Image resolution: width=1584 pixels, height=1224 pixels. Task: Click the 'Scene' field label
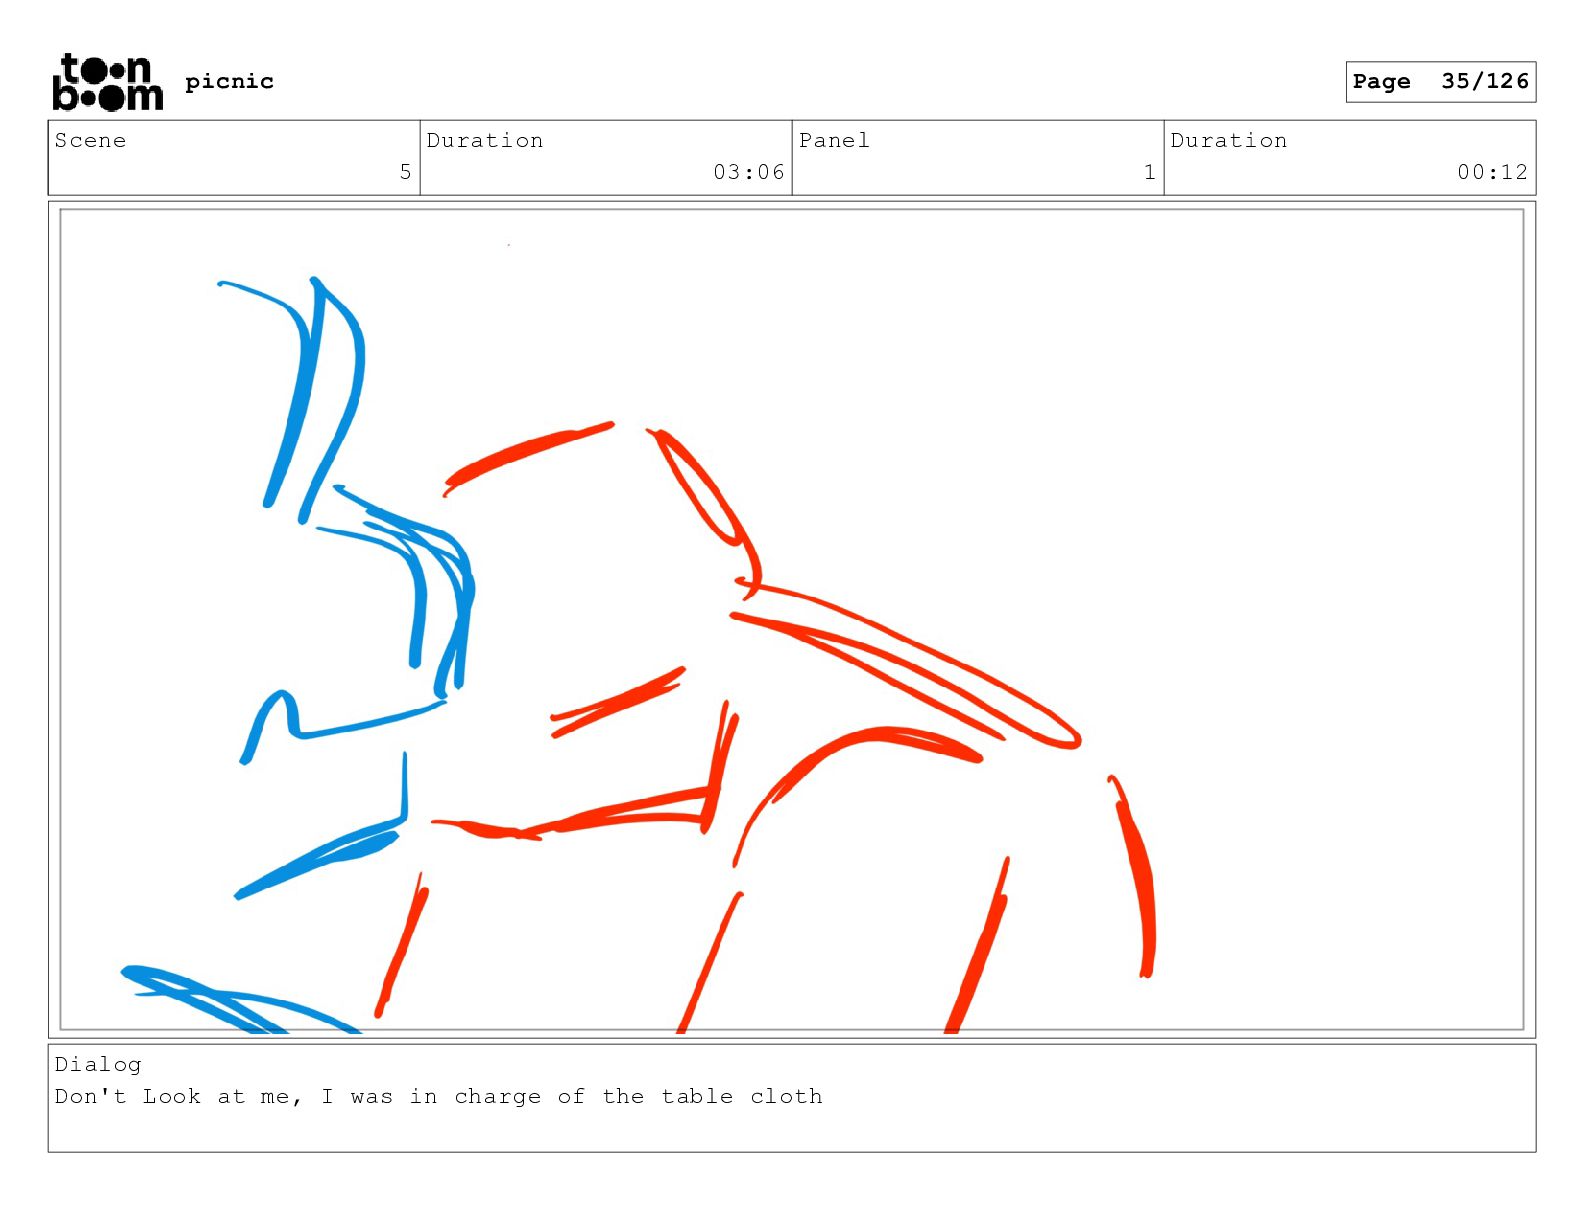tap(90, 140)
